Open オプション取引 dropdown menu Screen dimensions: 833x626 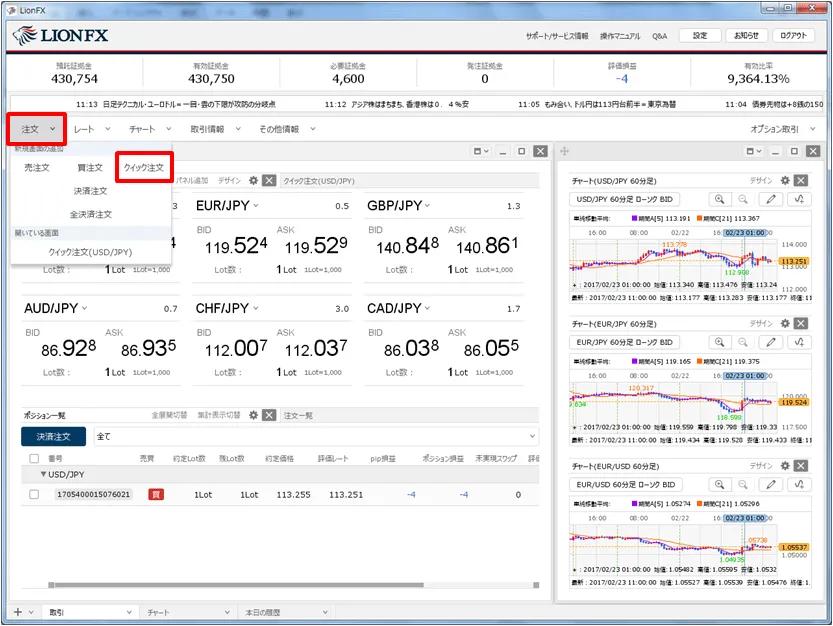tap(787, 129)
